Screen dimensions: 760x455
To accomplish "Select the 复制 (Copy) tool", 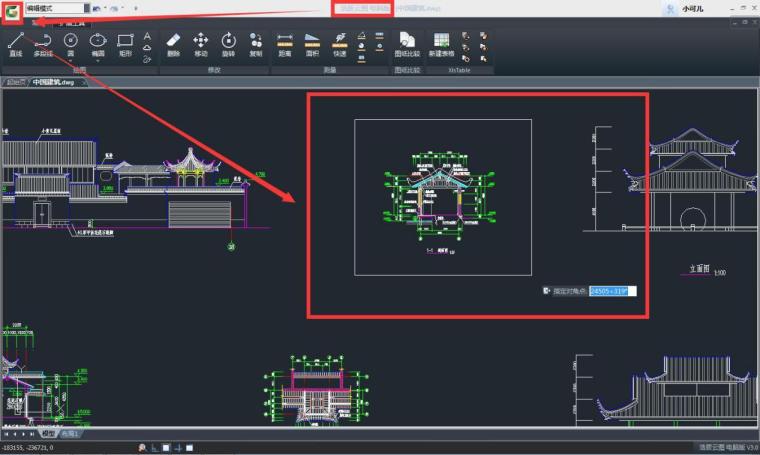I will [x=256, y=44].
